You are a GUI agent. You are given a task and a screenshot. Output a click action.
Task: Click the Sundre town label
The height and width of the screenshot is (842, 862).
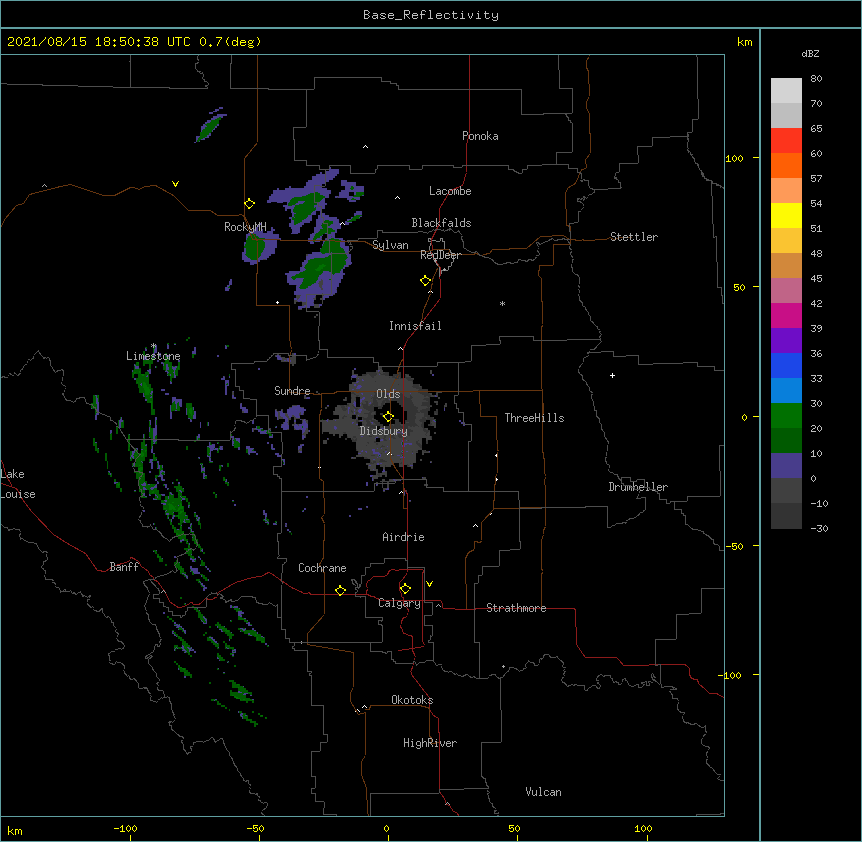(292, 391)
